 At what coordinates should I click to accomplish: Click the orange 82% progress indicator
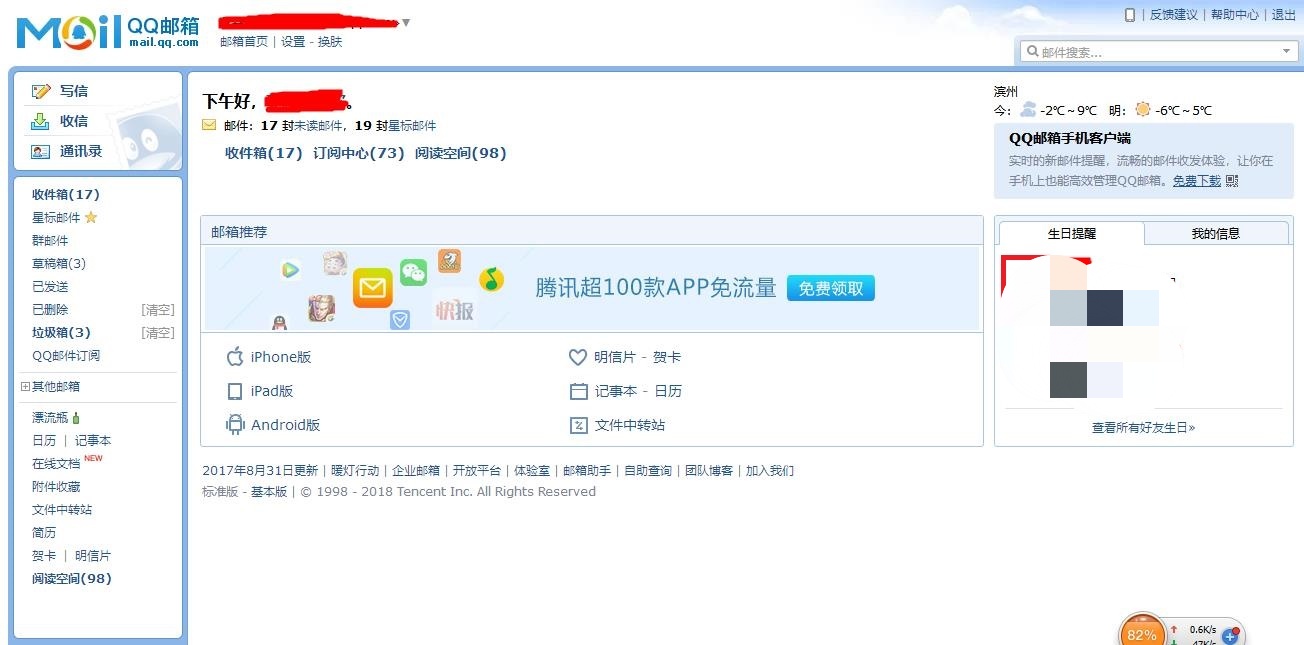pos(1143,632)
